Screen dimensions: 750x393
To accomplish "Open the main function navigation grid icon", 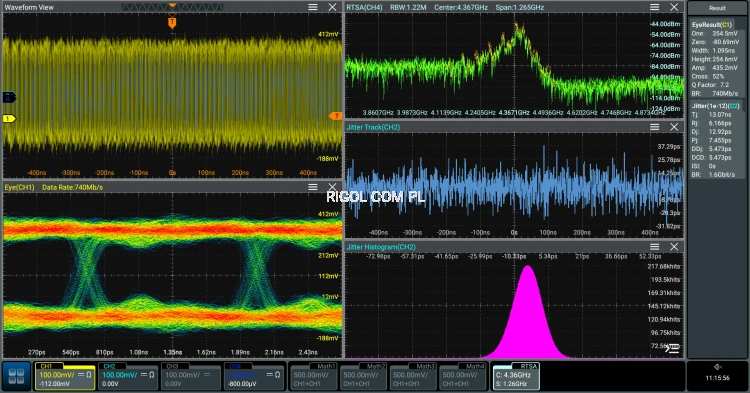I will click(16, 376).
